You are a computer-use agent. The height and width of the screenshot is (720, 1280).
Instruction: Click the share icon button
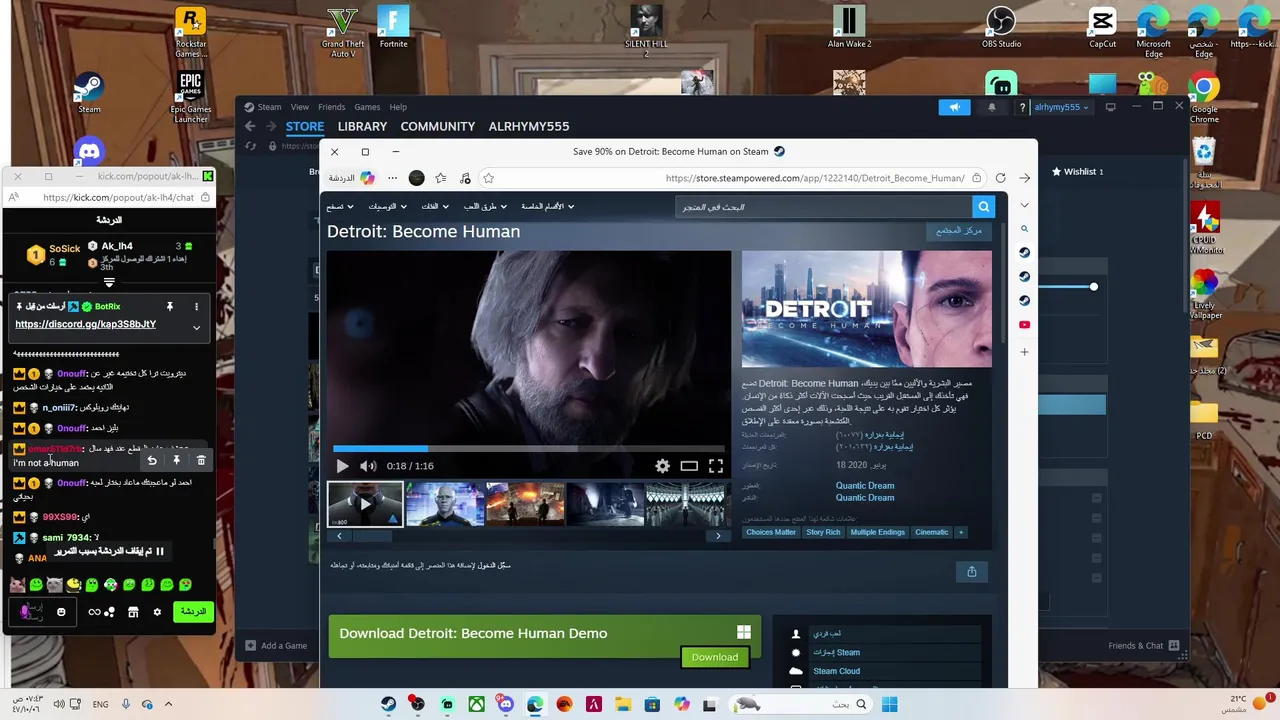pyautogui.click(x=971, y=572)
